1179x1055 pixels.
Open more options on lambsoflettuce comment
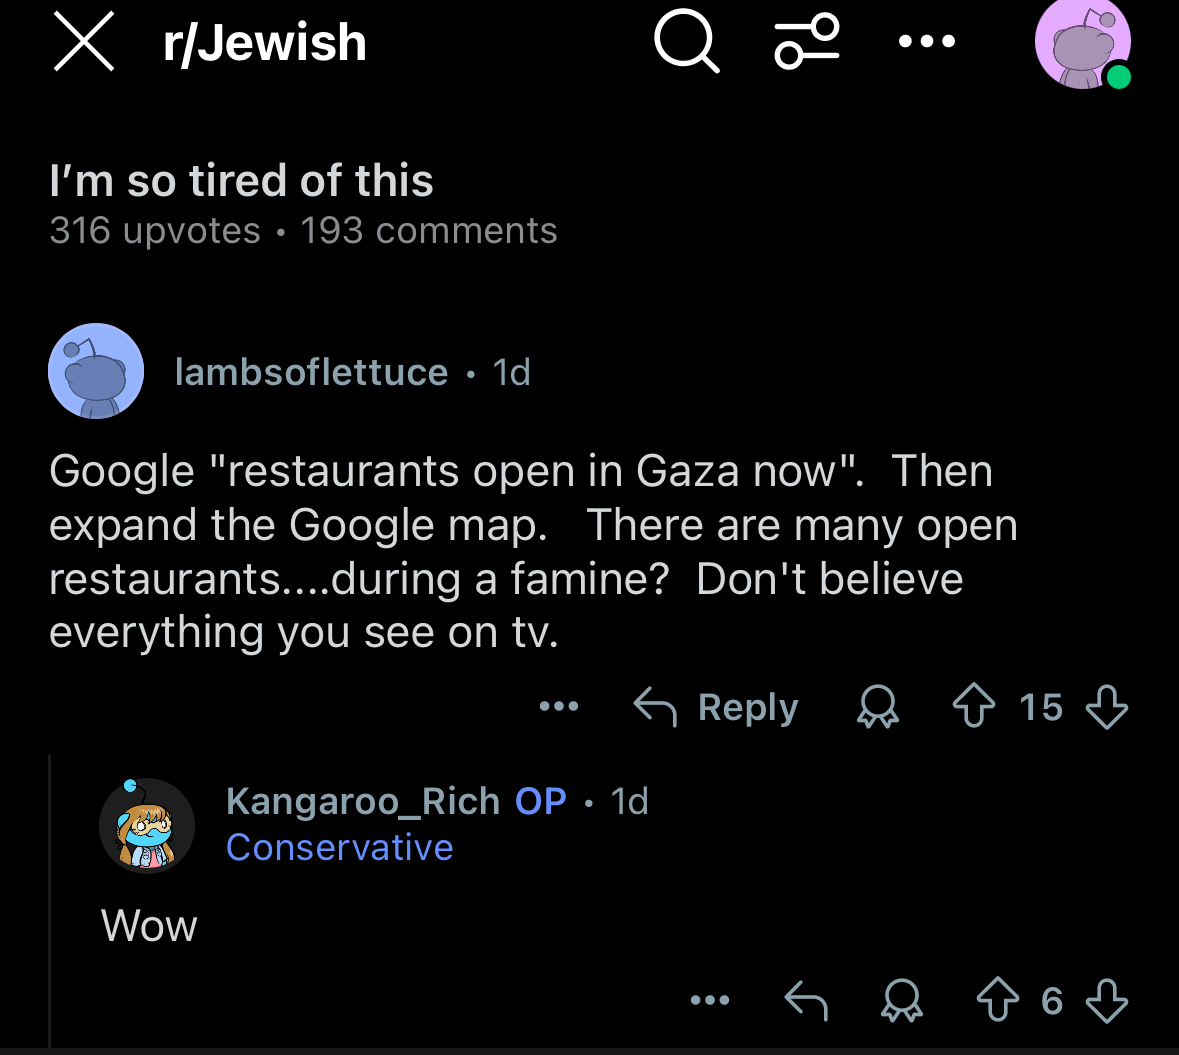pos(558,707)
